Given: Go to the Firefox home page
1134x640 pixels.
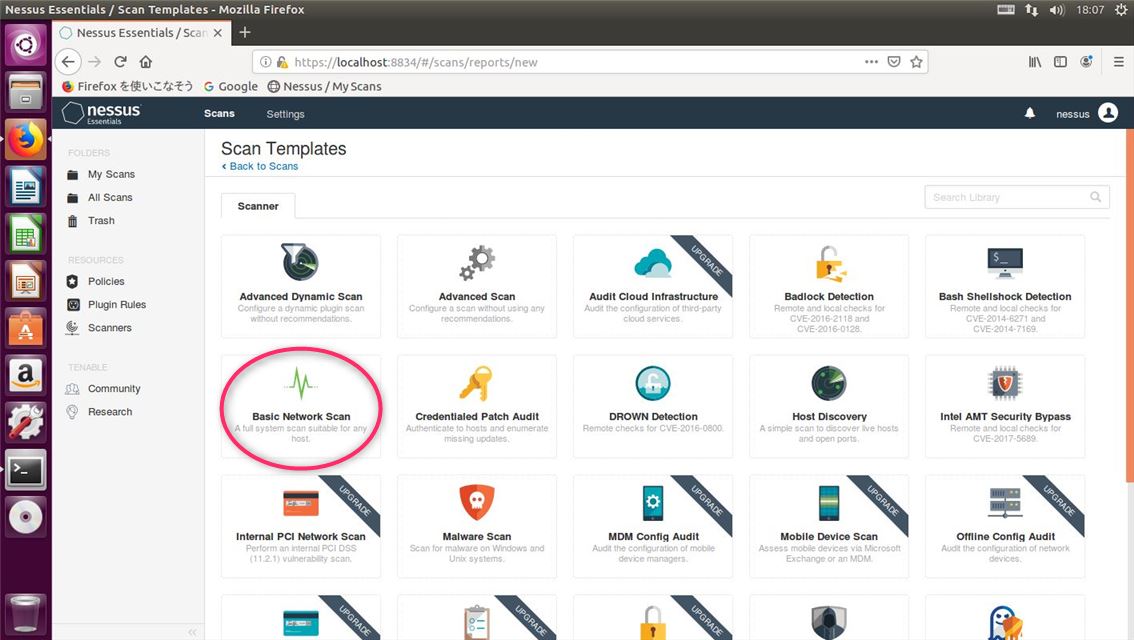Looking at the screenshot, I should click(146, 61).
